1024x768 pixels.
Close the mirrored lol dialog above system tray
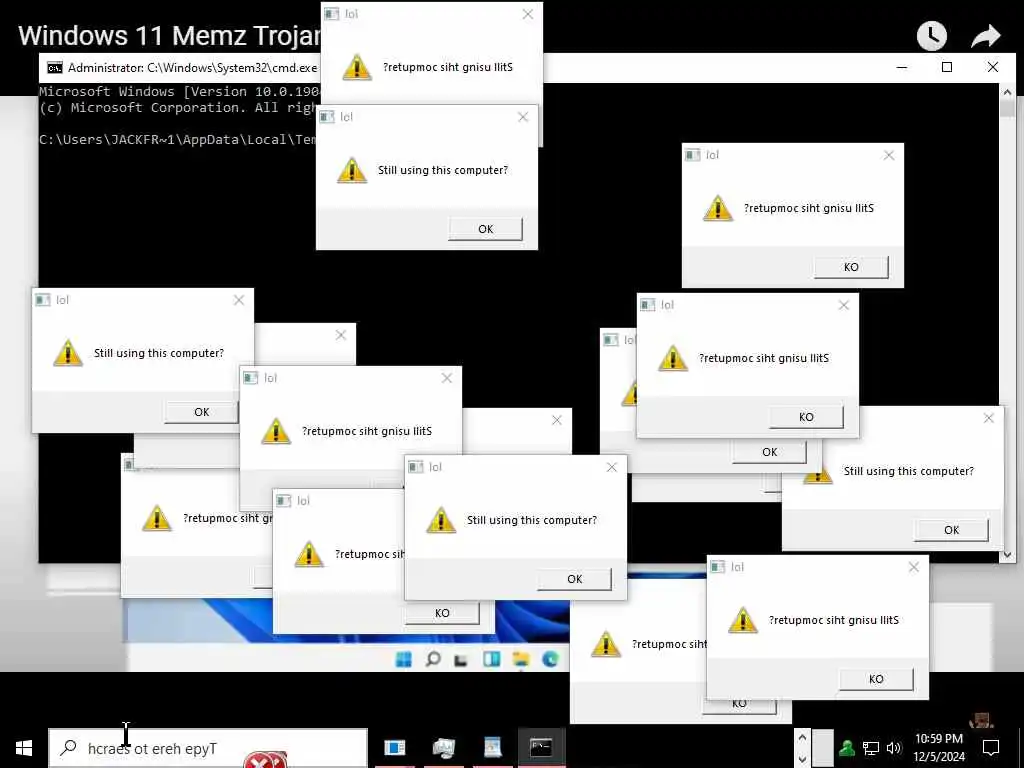914,568
